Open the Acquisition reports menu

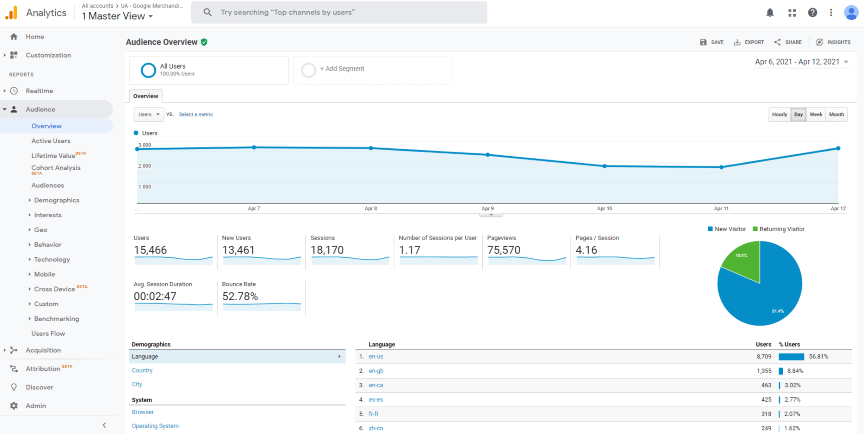(43, 350)
